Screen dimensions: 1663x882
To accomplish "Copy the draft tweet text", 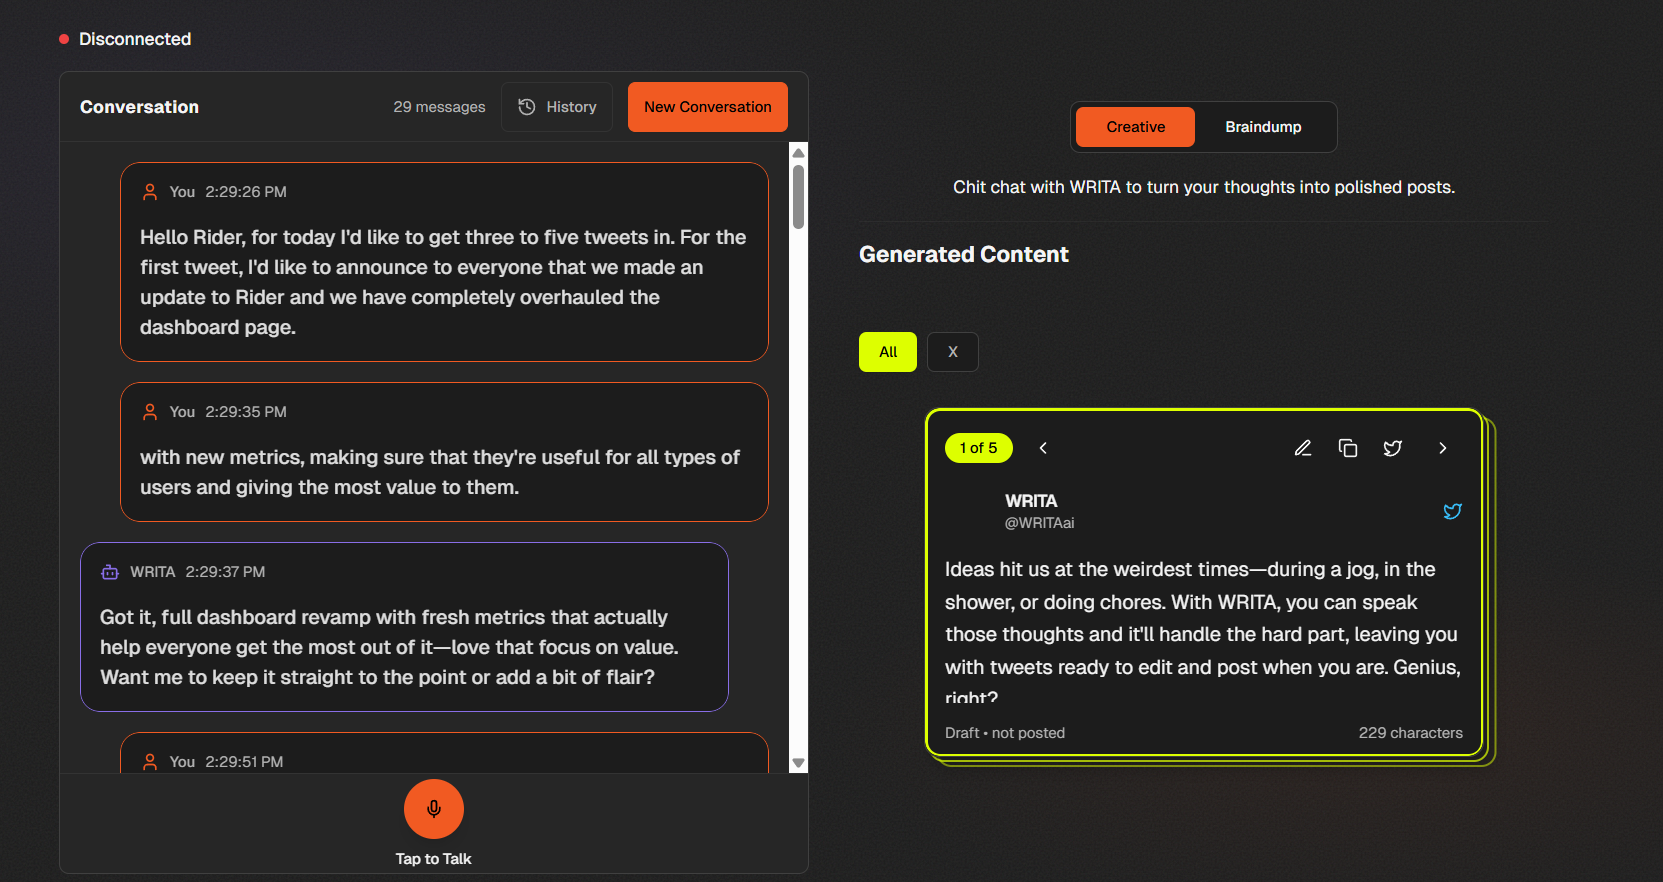I will [1348, 448].
